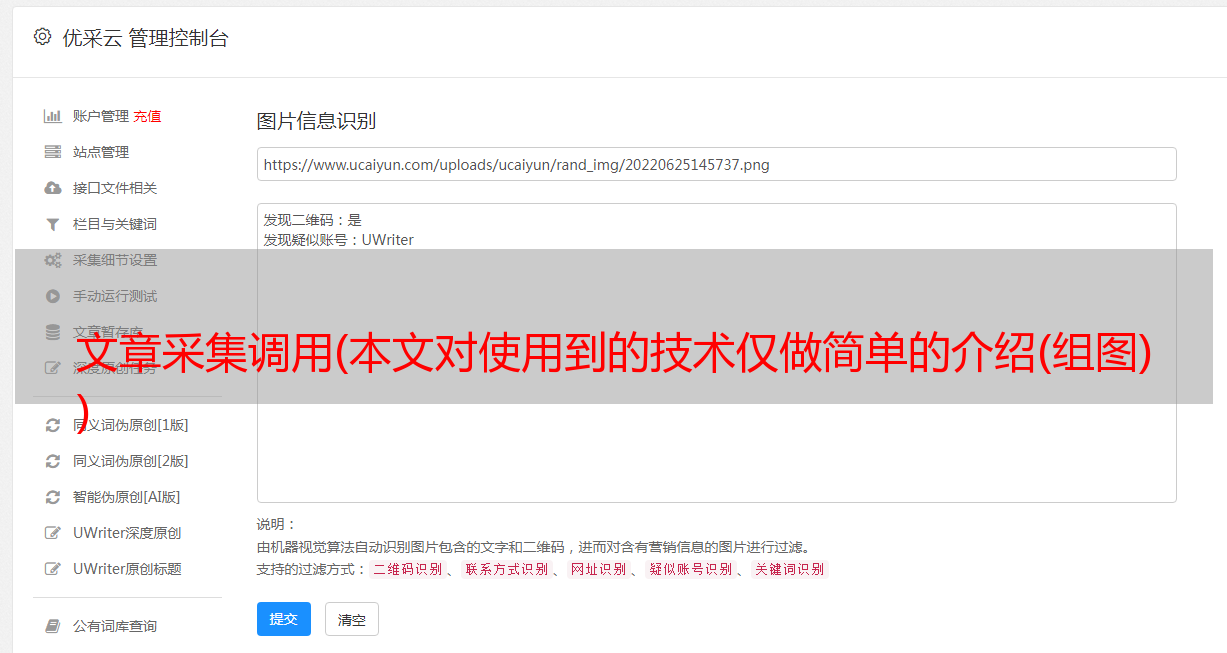Click the refresh icon for 智能伪原创[AI版]
This screenshot has height=653, width=1227.
click(x=53, y=497)
